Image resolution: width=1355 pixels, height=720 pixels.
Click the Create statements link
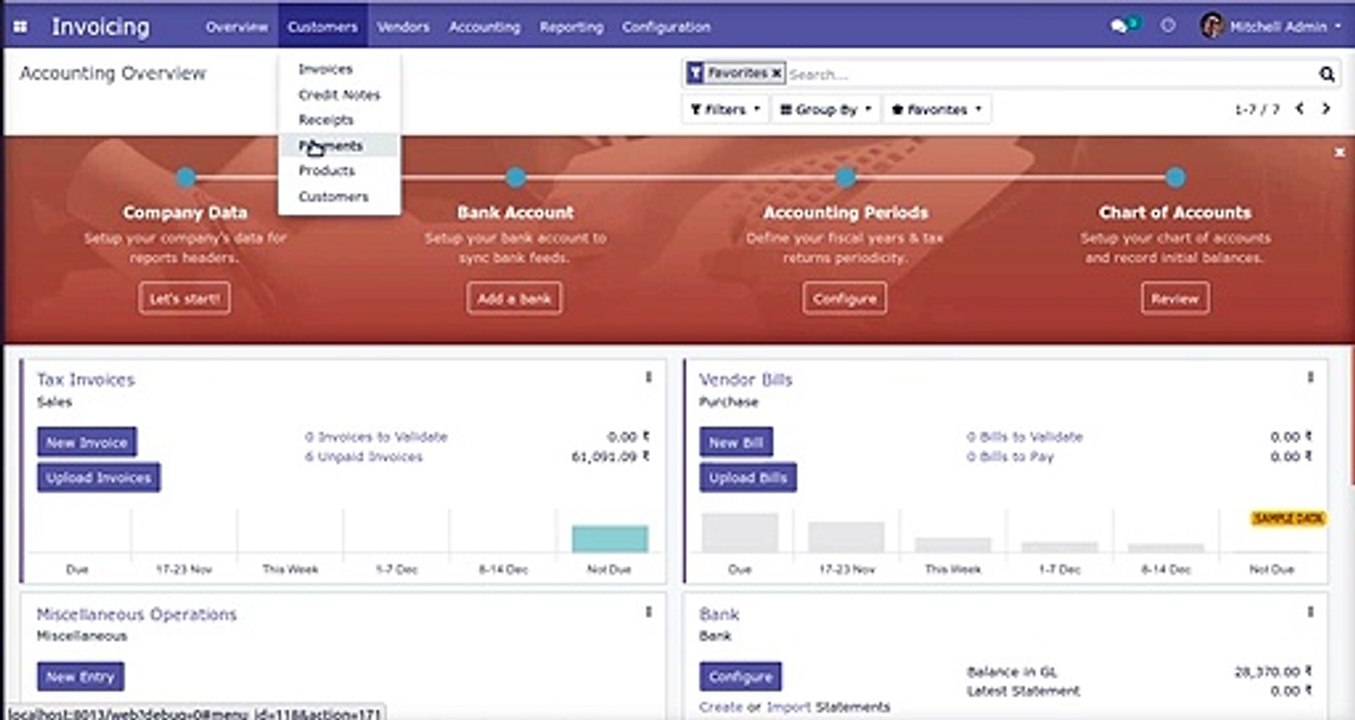(720, 707)
